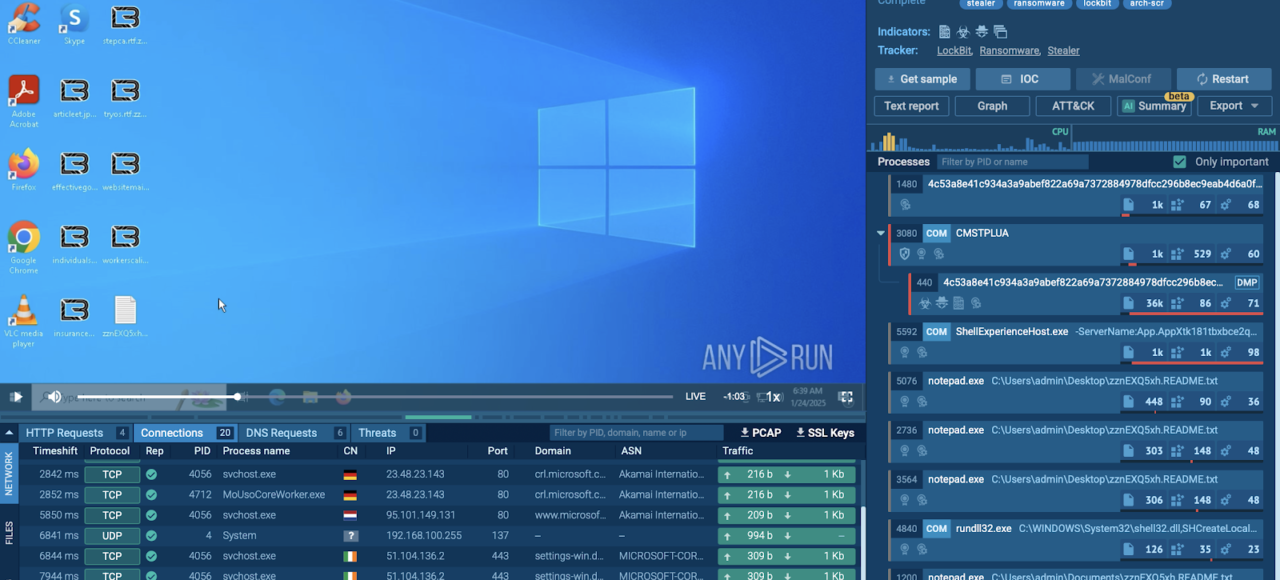Click the biohazard indicator icon beside Indicators
Screen dimensions: 1280x580
963,32
